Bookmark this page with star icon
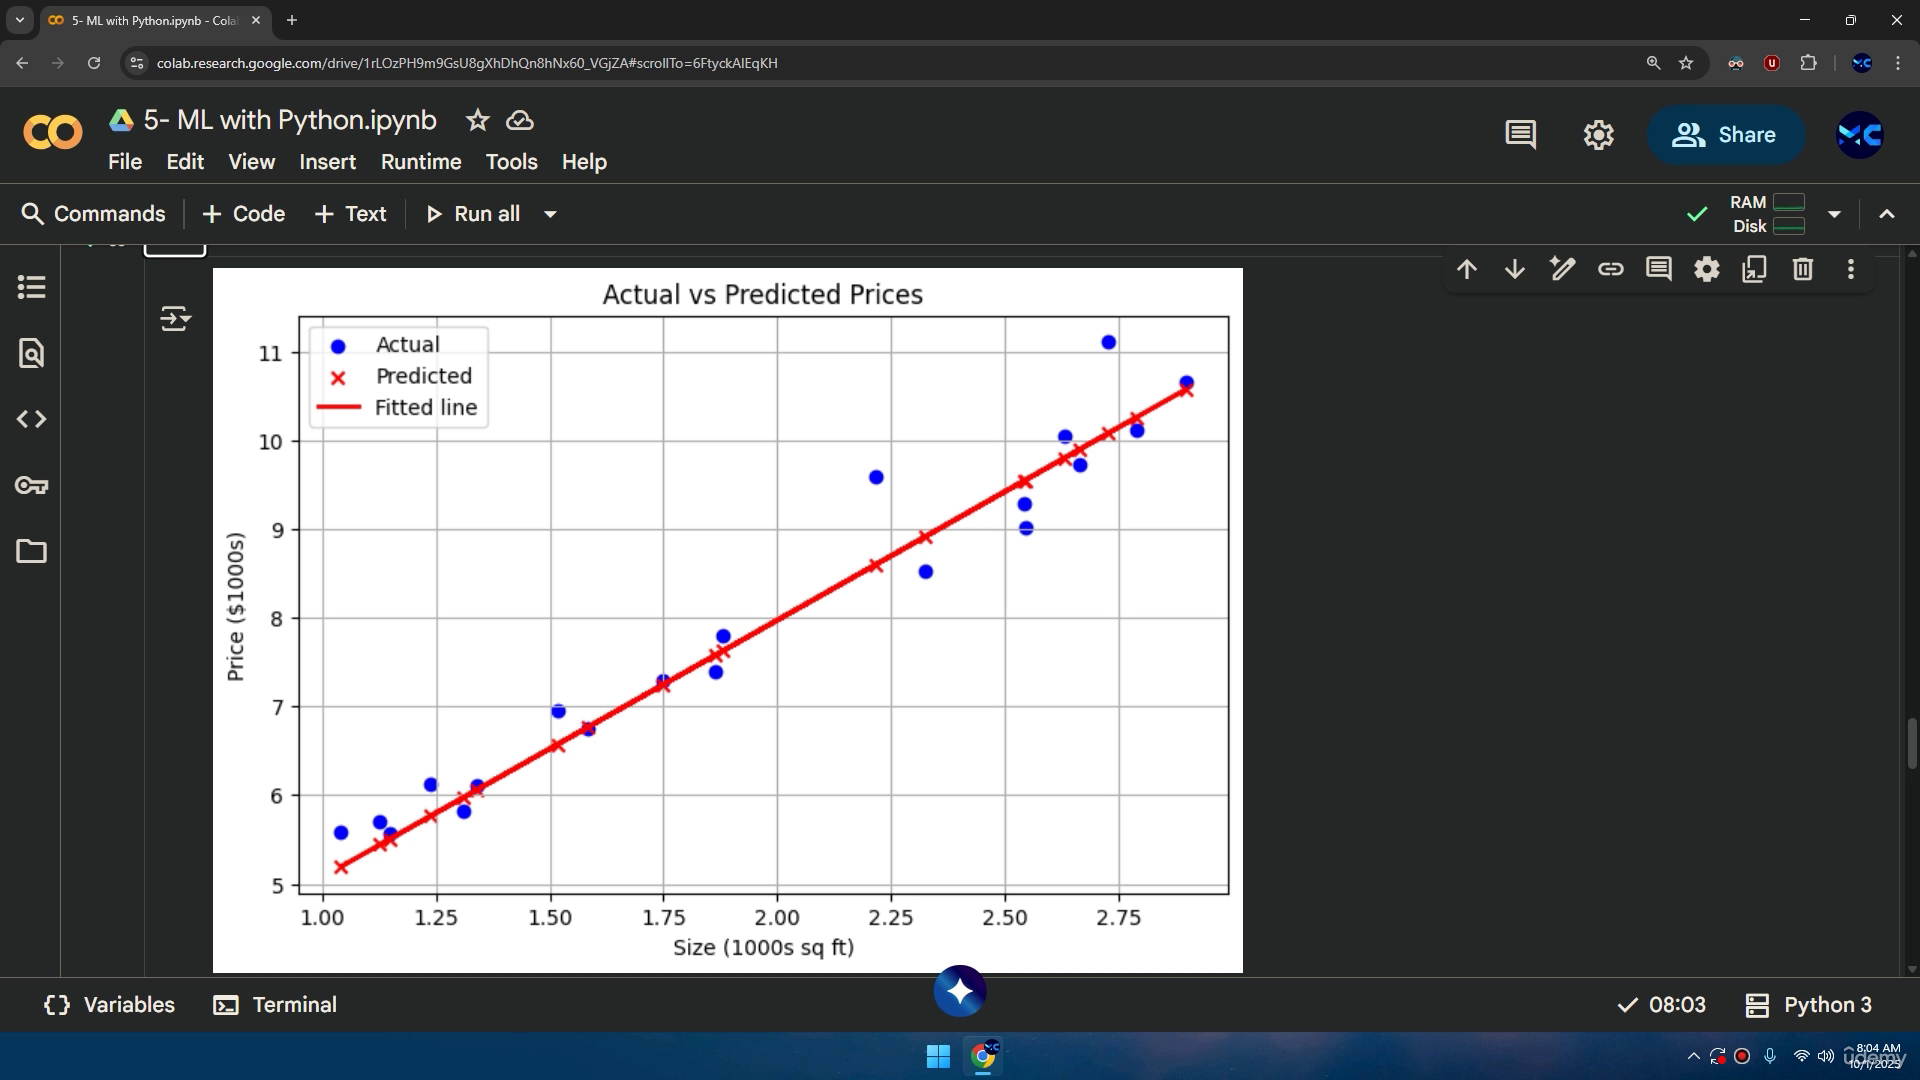1920x1080 pixels. coord(1686,63)
